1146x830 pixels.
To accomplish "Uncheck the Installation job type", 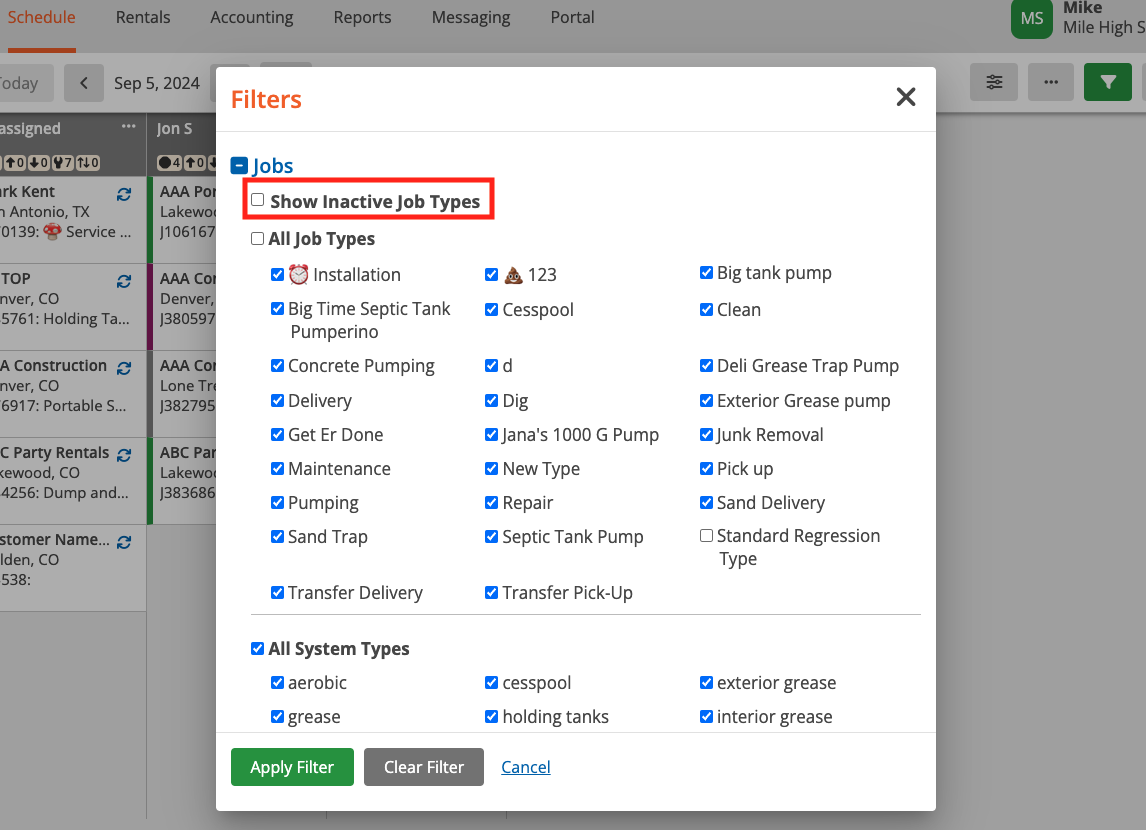I will [x=277, y=275].
